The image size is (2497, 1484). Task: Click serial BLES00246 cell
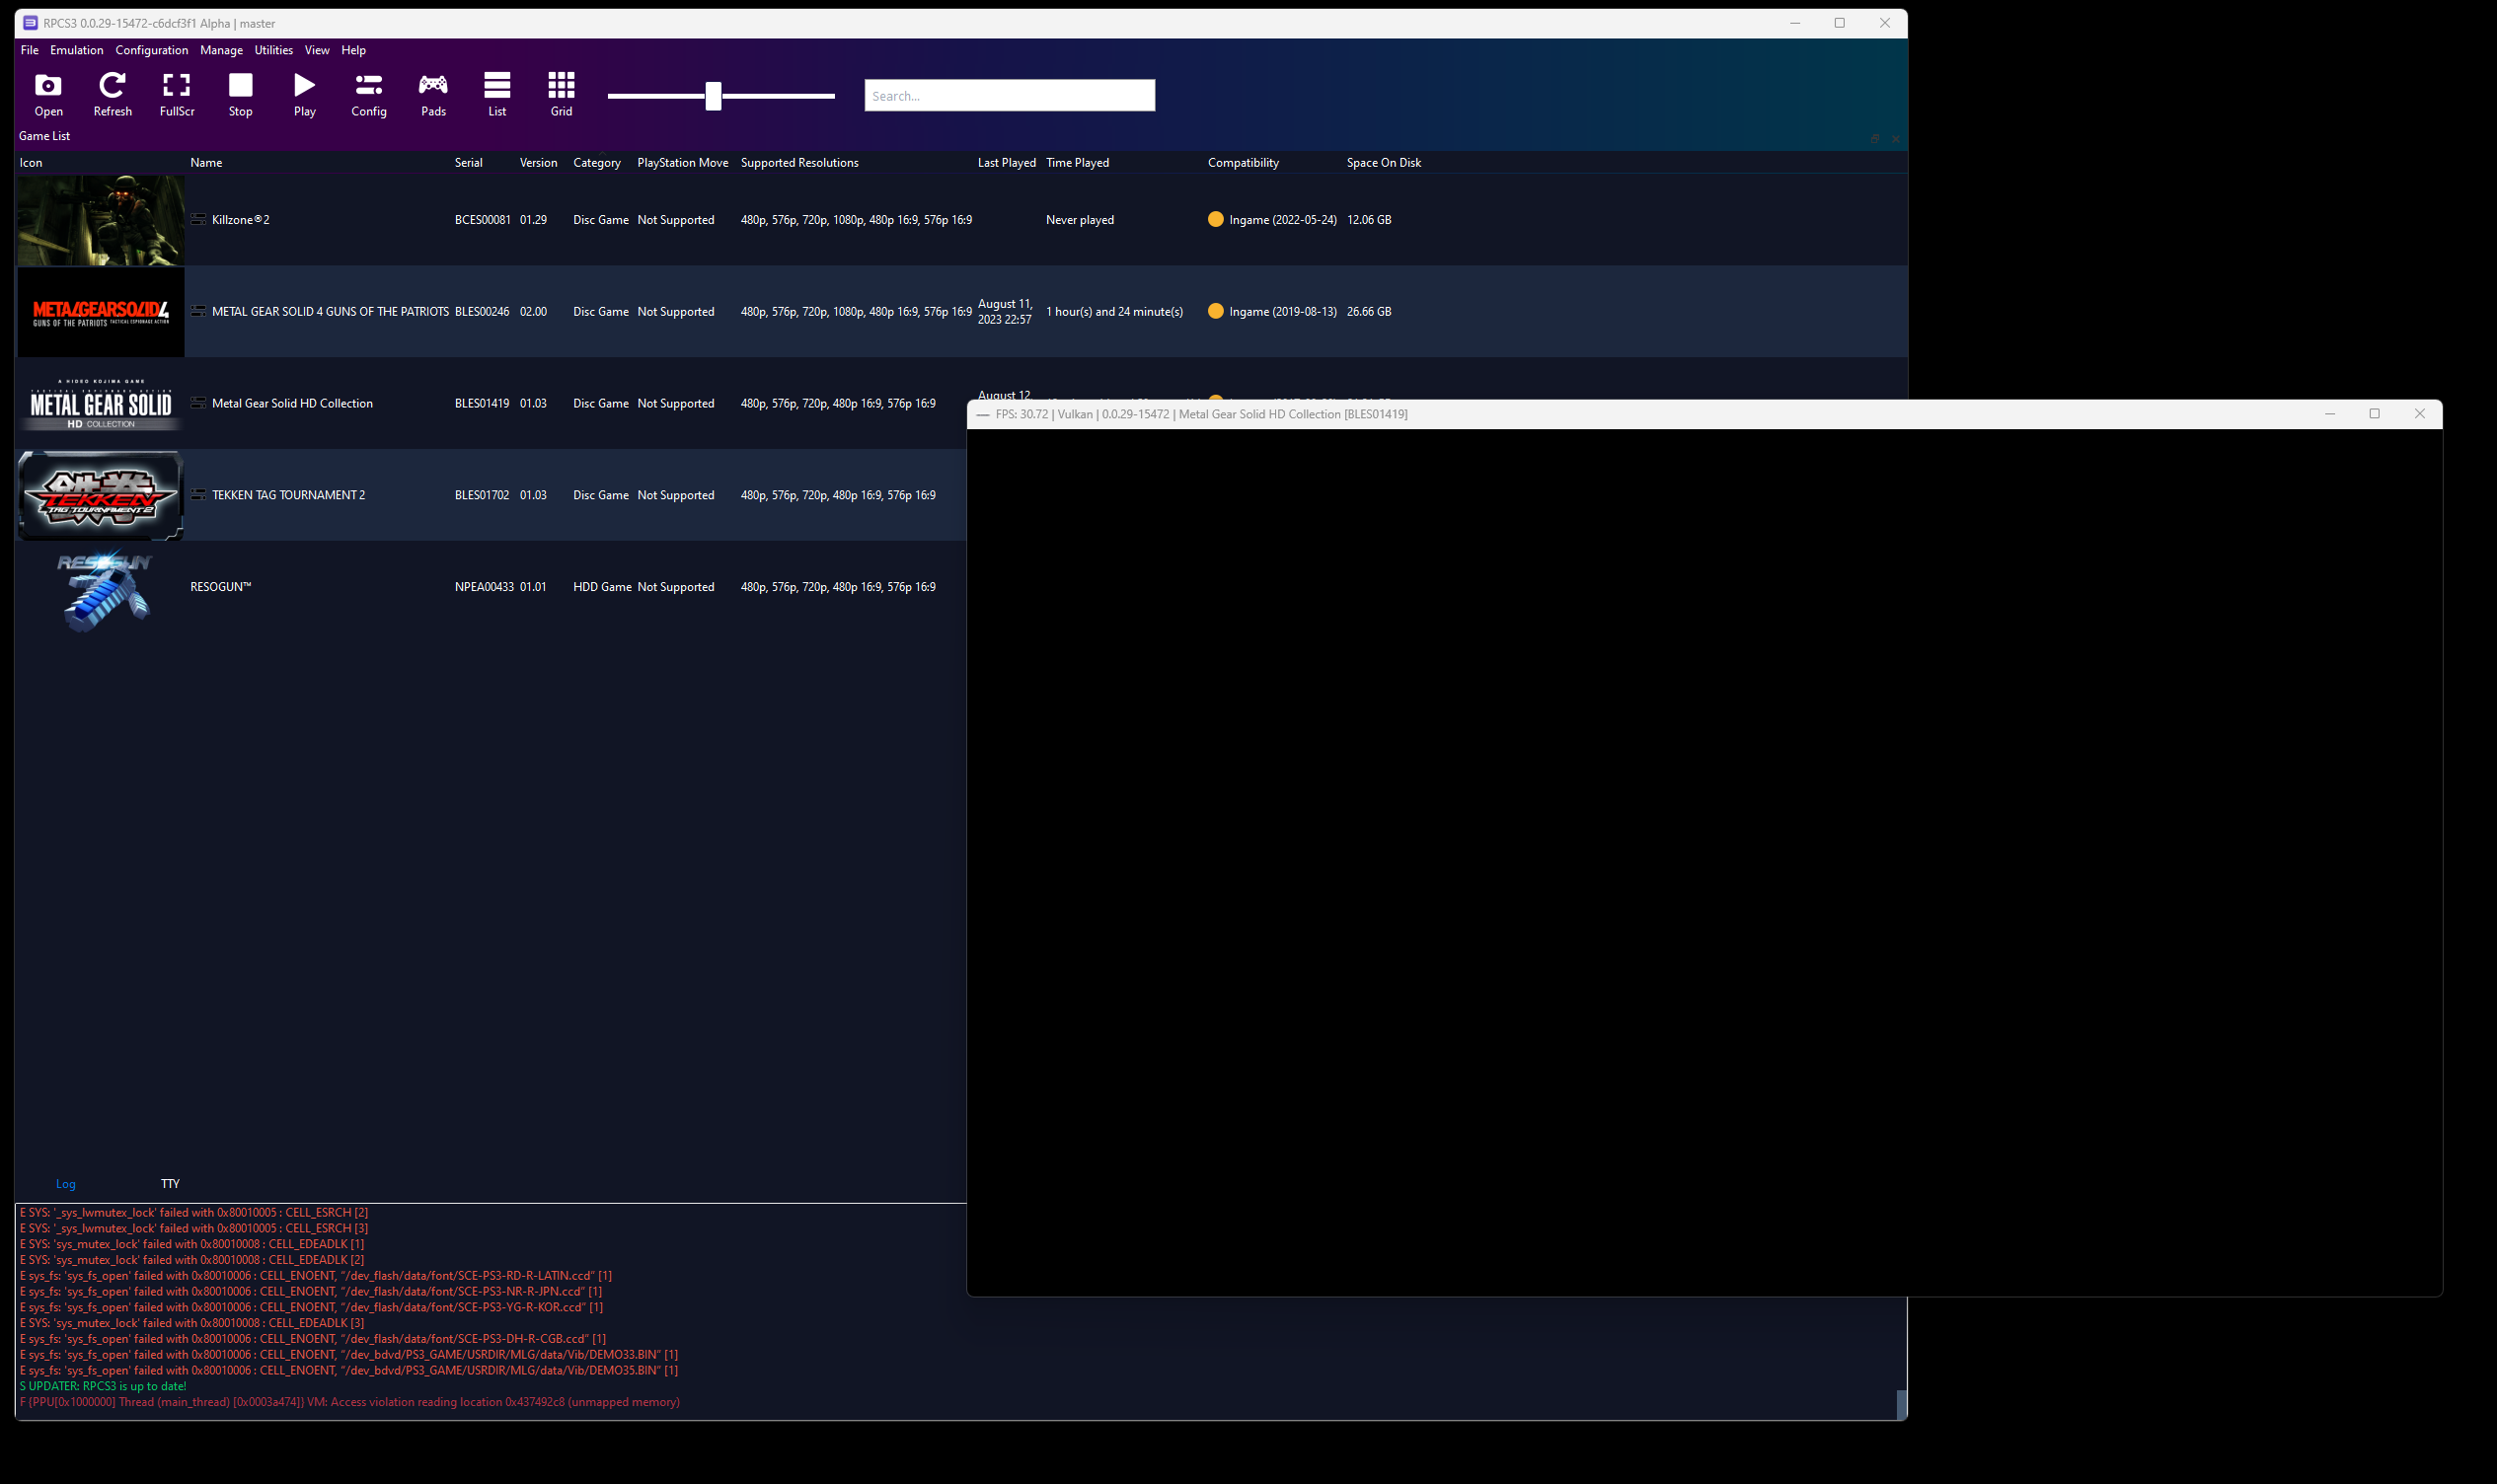pyautogui.click(x=482, y=312)
